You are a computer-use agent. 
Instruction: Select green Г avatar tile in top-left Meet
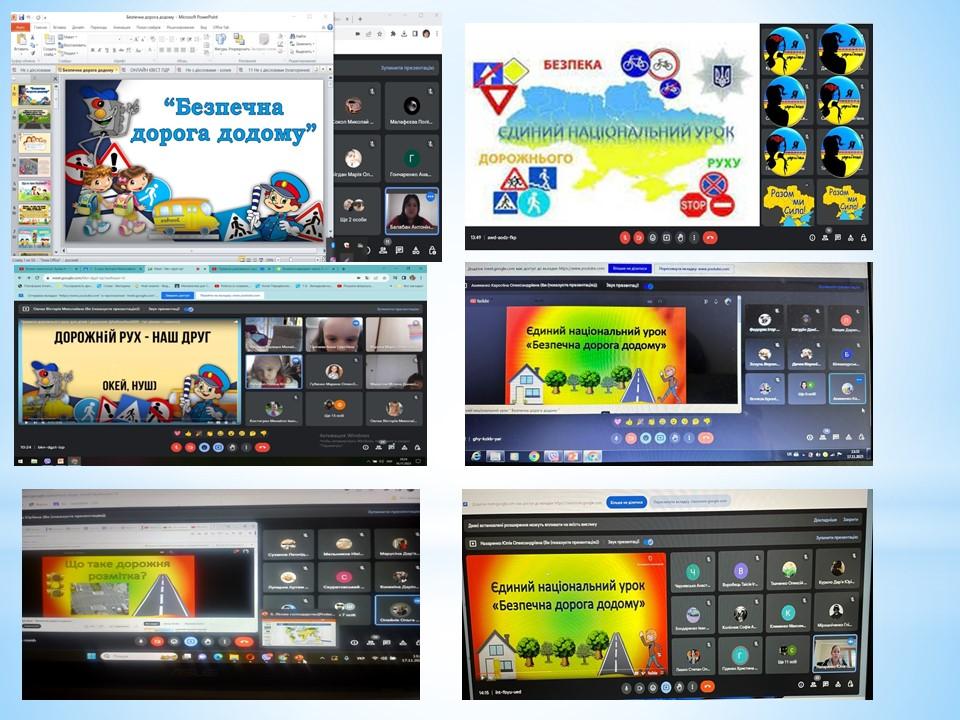pos(411,158)
